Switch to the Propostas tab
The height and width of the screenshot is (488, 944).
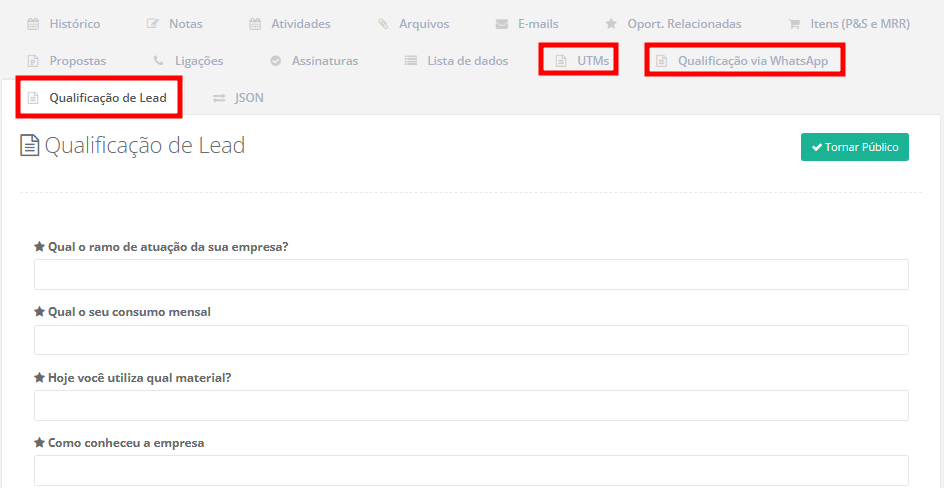(77, 61)
